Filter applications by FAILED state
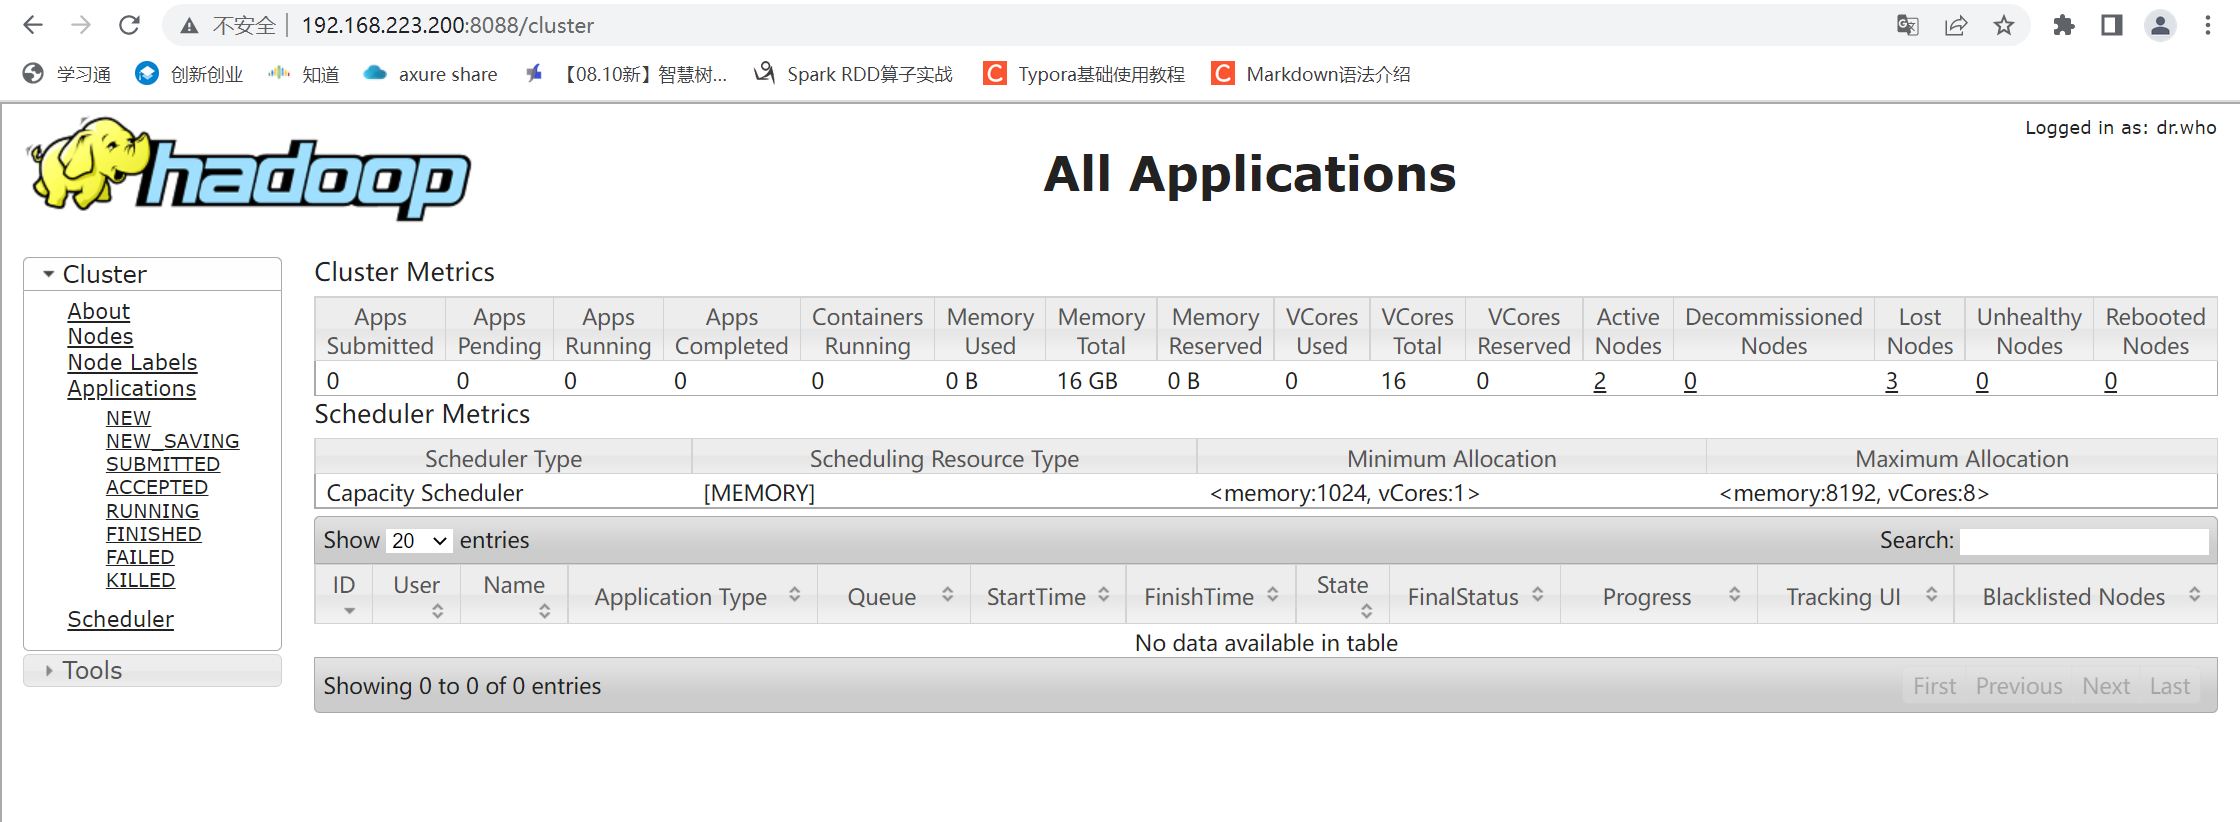2240x822 pixels. (140, 557)
